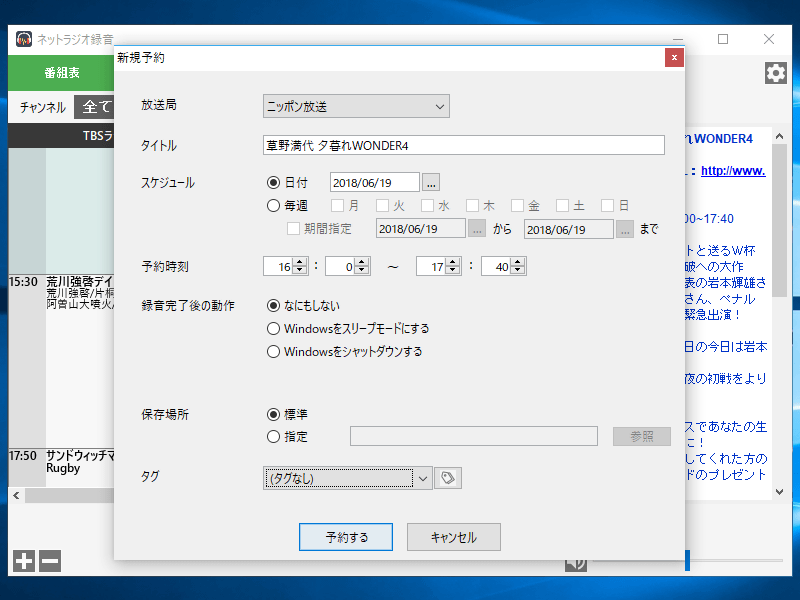Open the settings gear icon
This screenshot has height=600, width=800.
tap(775, 73)
